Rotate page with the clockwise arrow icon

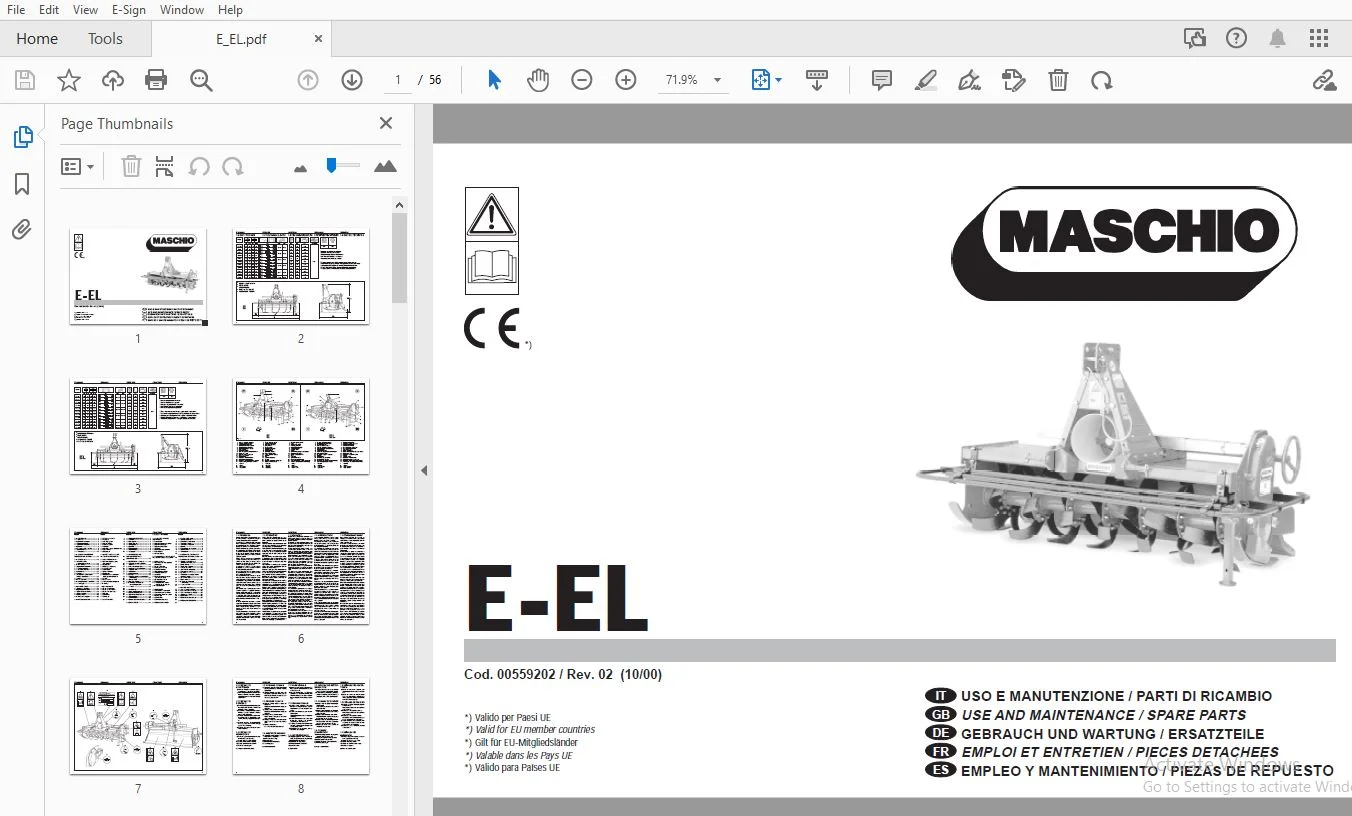1102,81
